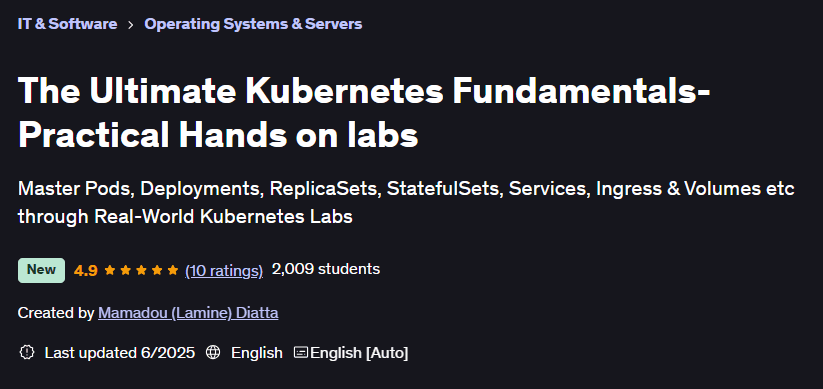Click the breadcrumb chevron separator
The image size is (823, 389).
click(x=131, y=25)
